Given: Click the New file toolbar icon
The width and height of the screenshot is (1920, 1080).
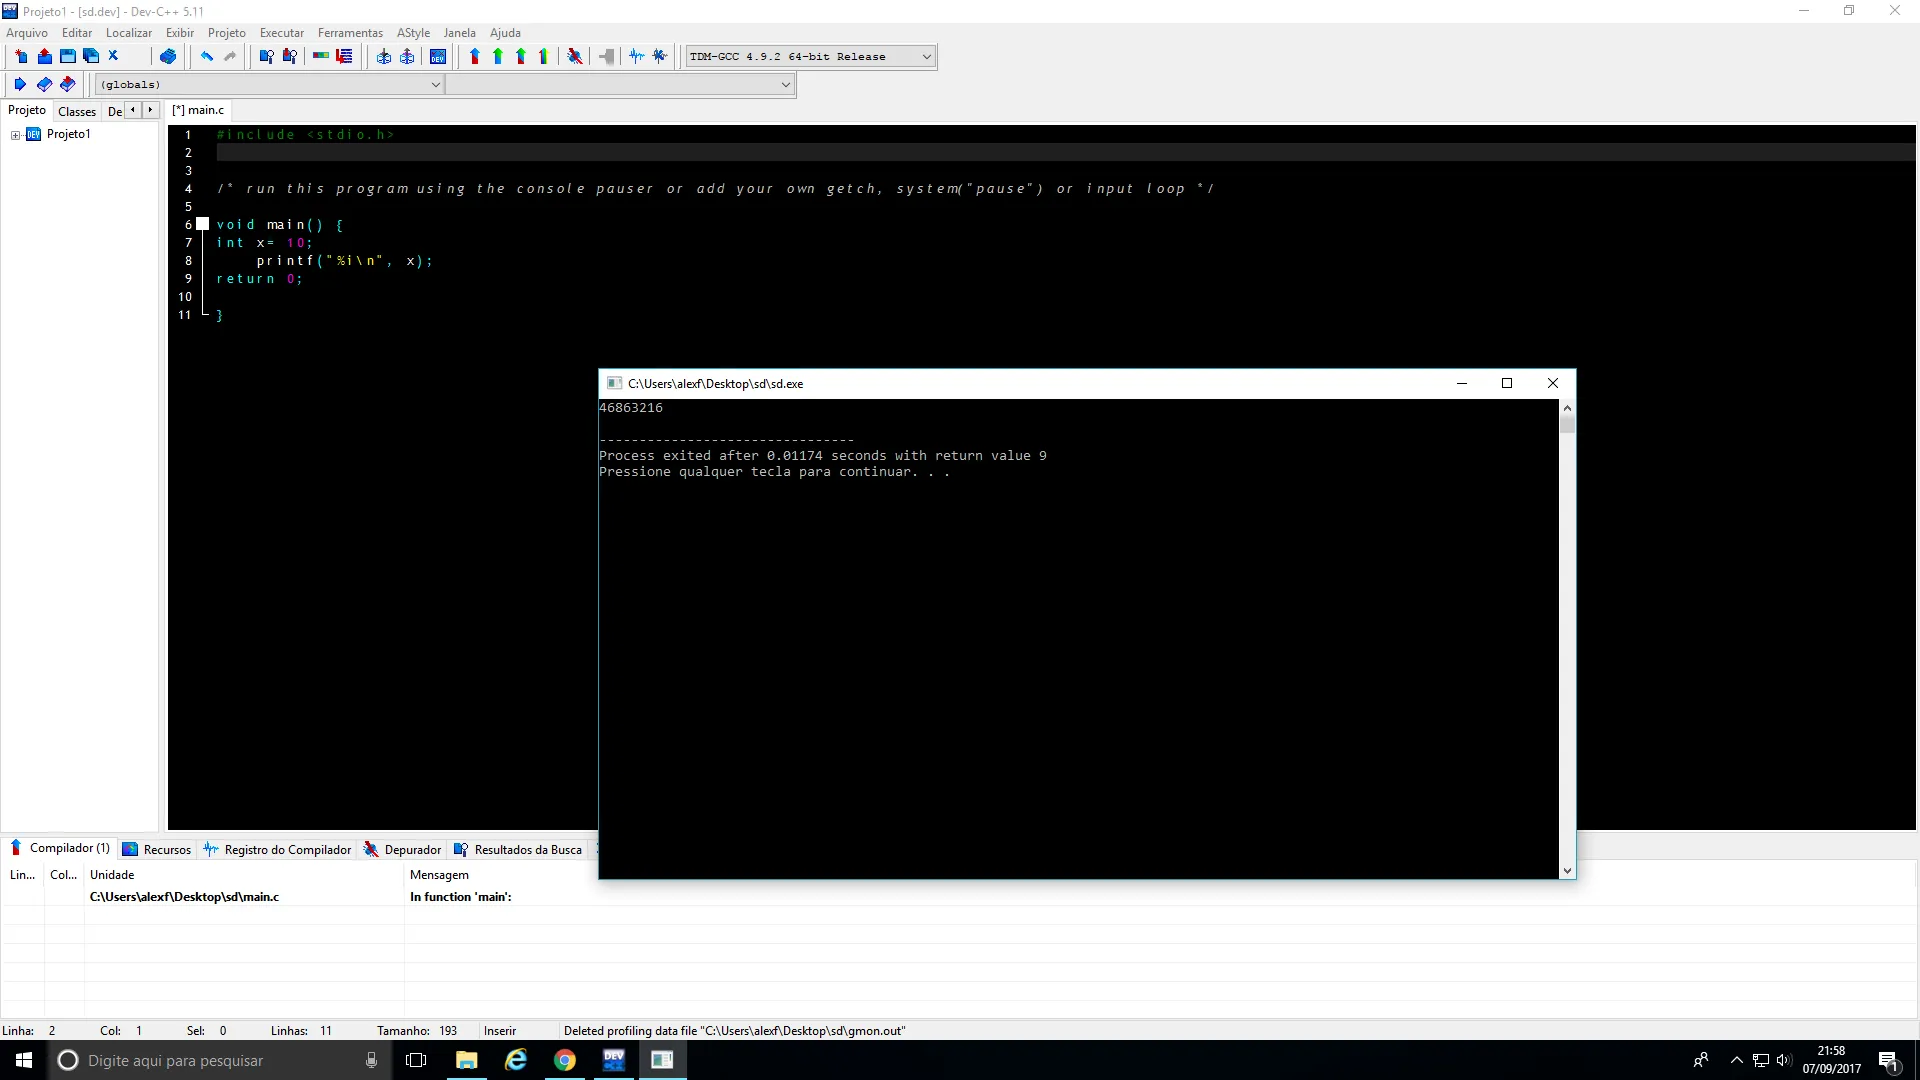Looking at the screenshot, I should click(x=21, y=57).
